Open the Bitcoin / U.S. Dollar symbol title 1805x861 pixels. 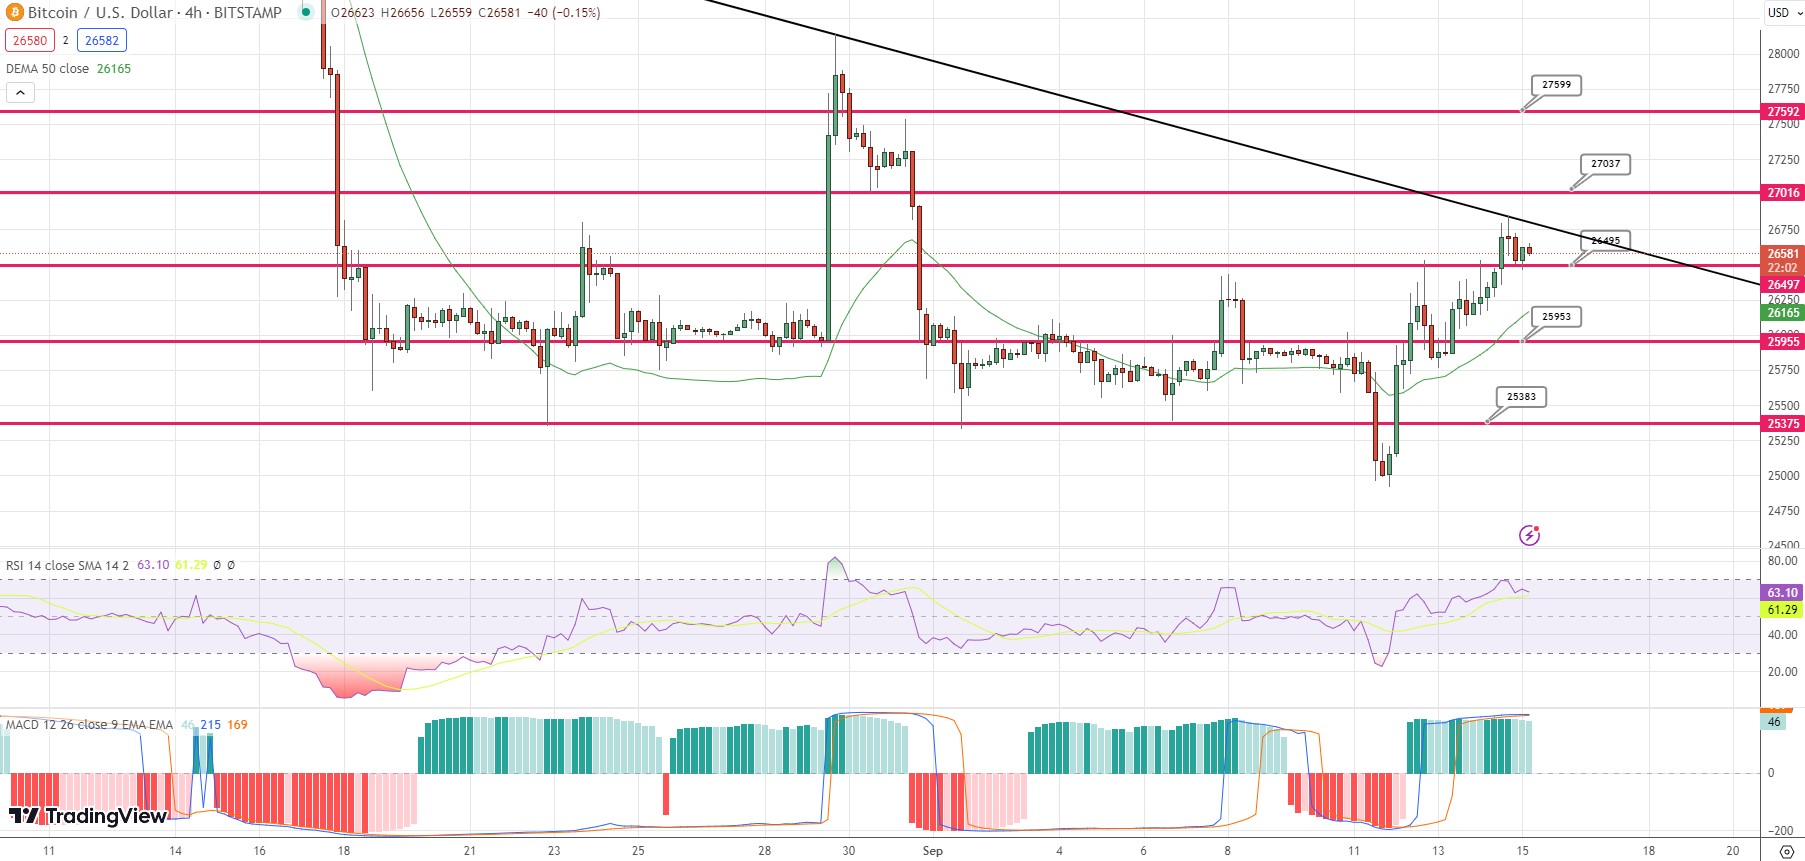(154, 13)
